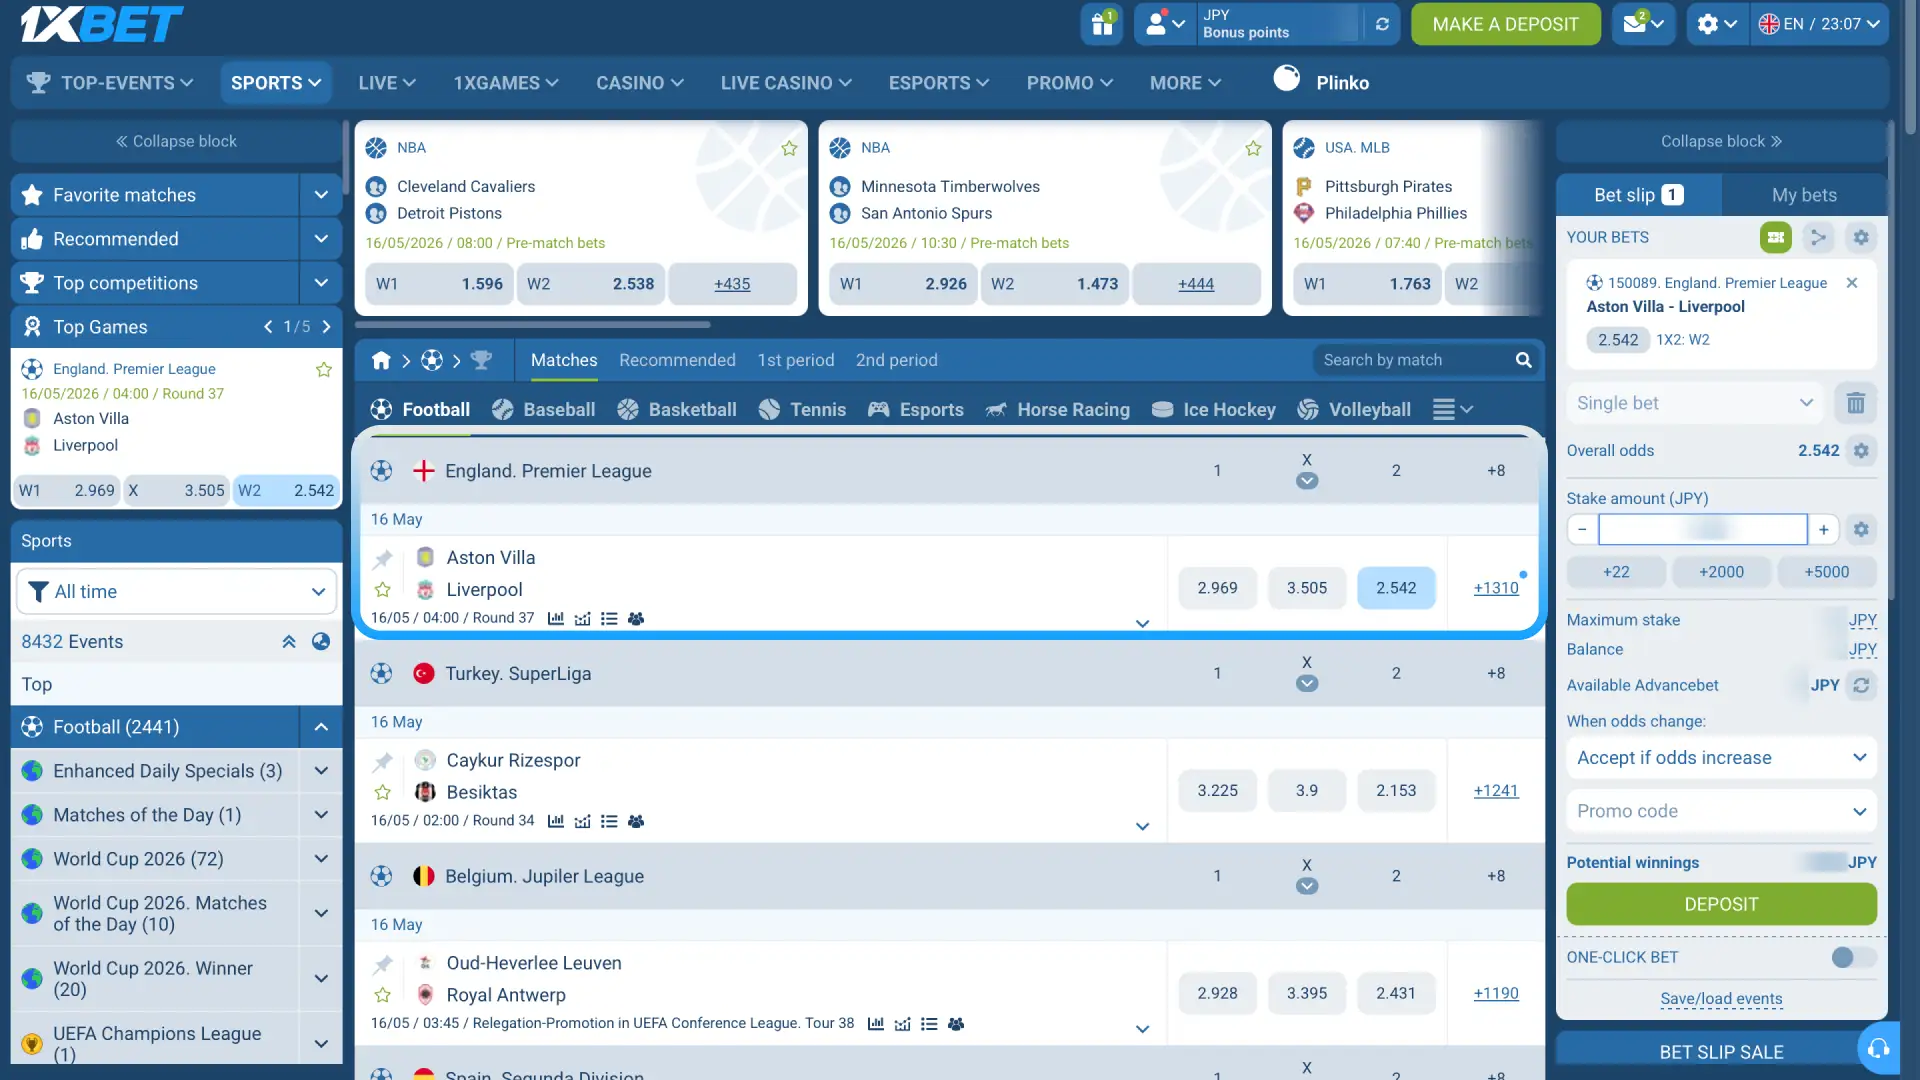Refresh the JPY balance icon
The image size is (1920, 1080).
tap(1382, 24)
